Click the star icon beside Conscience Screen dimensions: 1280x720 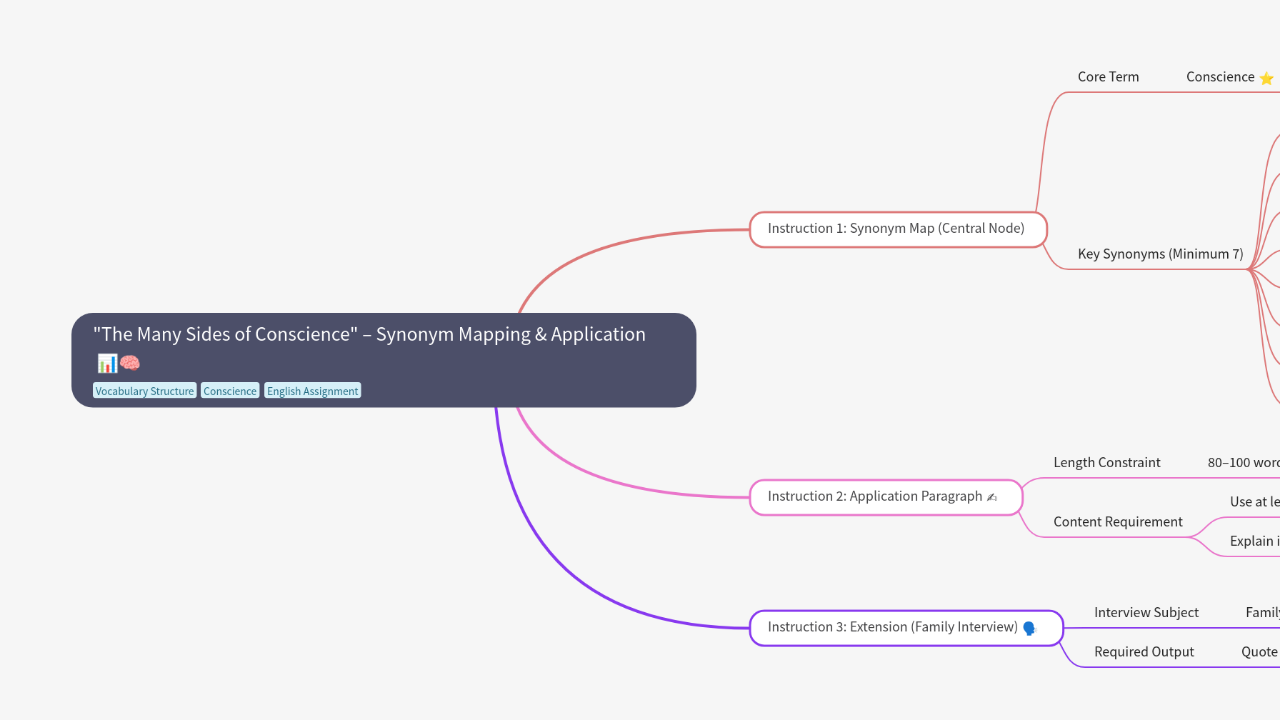tap(1266, 78)
